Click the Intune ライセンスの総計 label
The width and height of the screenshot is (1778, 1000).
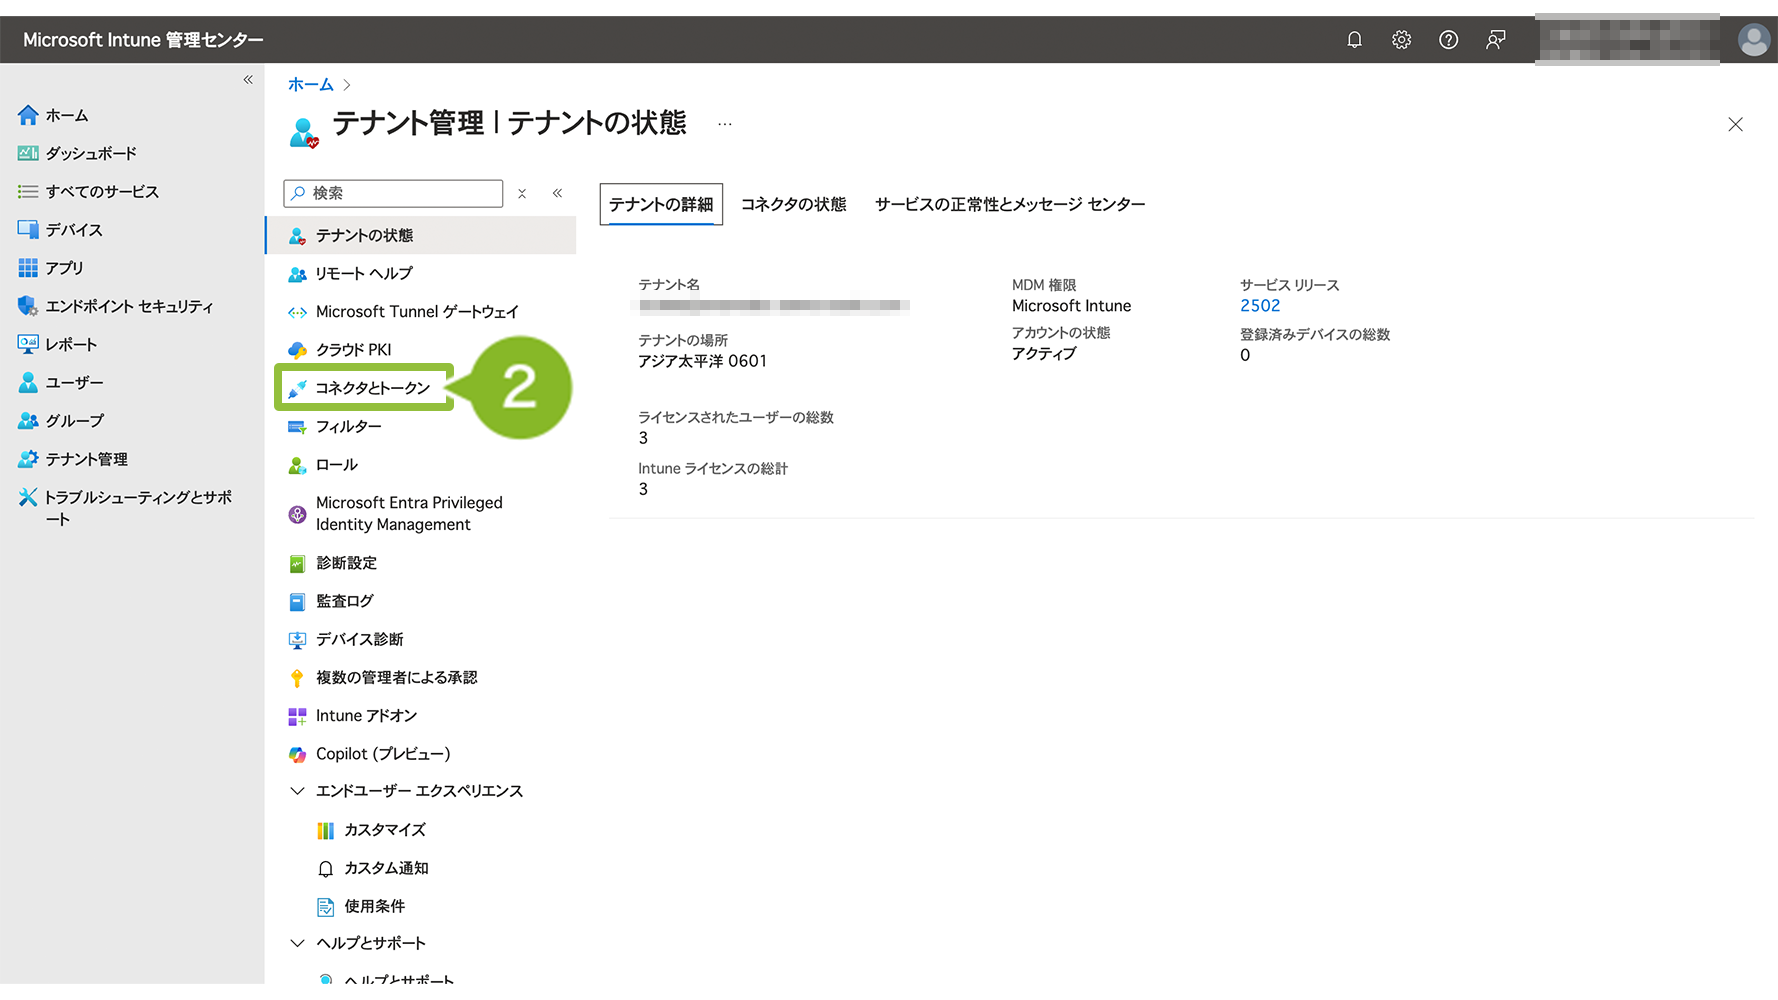coord(713,469)
